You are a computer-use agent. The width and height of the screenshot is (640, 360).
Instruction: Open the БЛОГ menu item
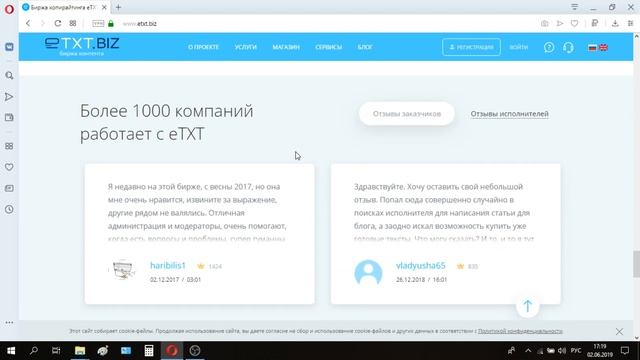(365, 47)
